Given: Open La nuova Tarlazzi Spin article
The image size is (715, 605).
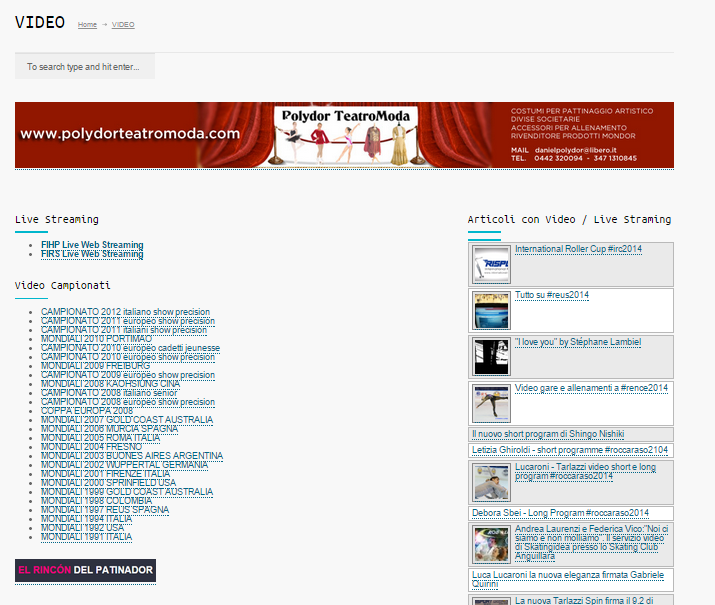Looking at the screenshot, I should (x=584, y=601).
